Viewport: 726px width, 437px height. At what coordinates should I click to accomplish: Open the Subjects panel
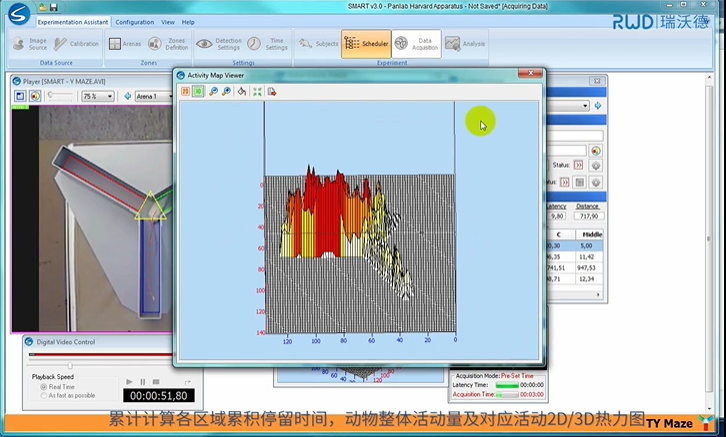tap(319, 44)
